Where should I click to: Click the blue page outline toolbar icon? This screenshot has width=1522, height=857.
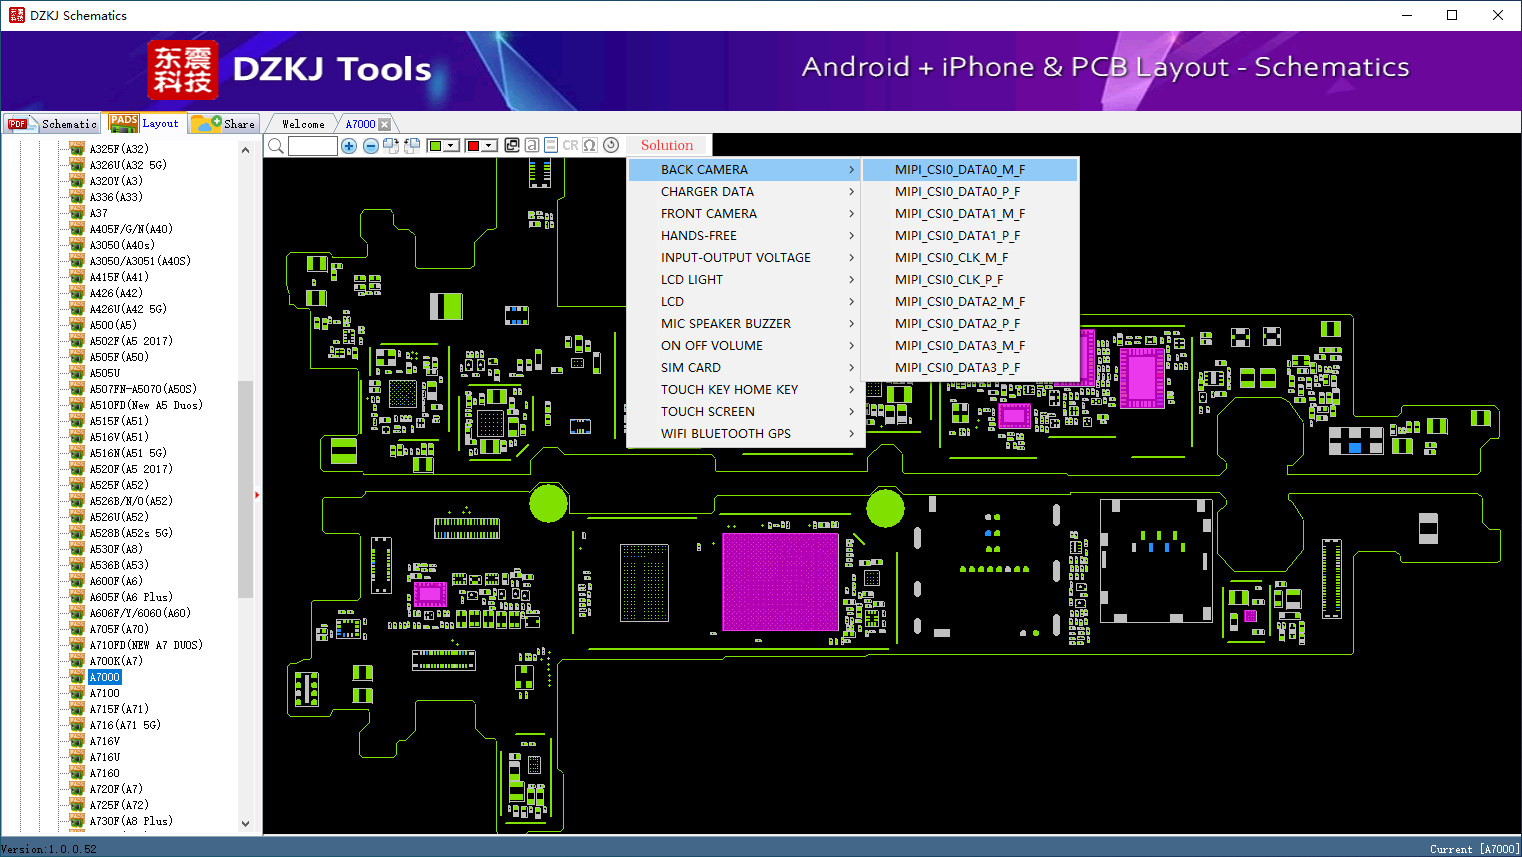pyautogui.click(x=551, y=145)
